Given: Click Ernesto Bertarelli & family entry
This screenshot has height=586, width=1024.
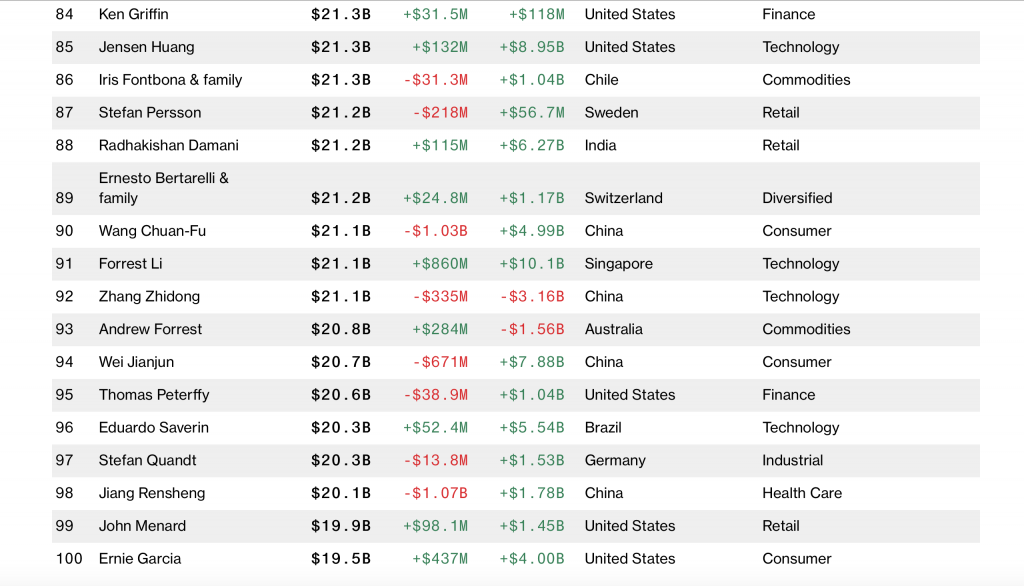Looking at the screenshot, I should 163,188.
